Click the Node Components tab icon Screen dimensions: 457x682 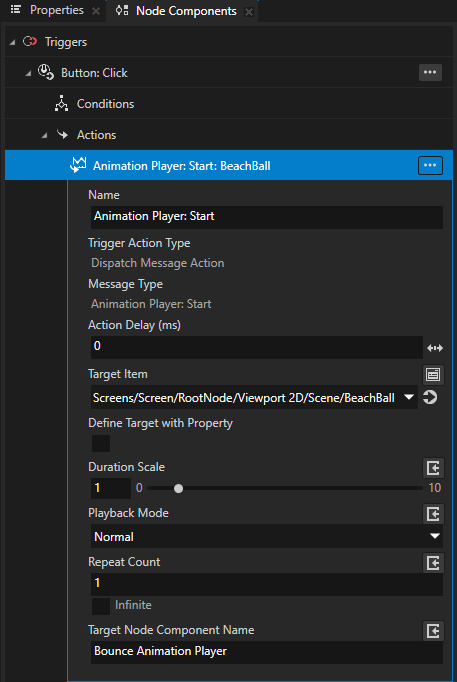click(122, 11)
